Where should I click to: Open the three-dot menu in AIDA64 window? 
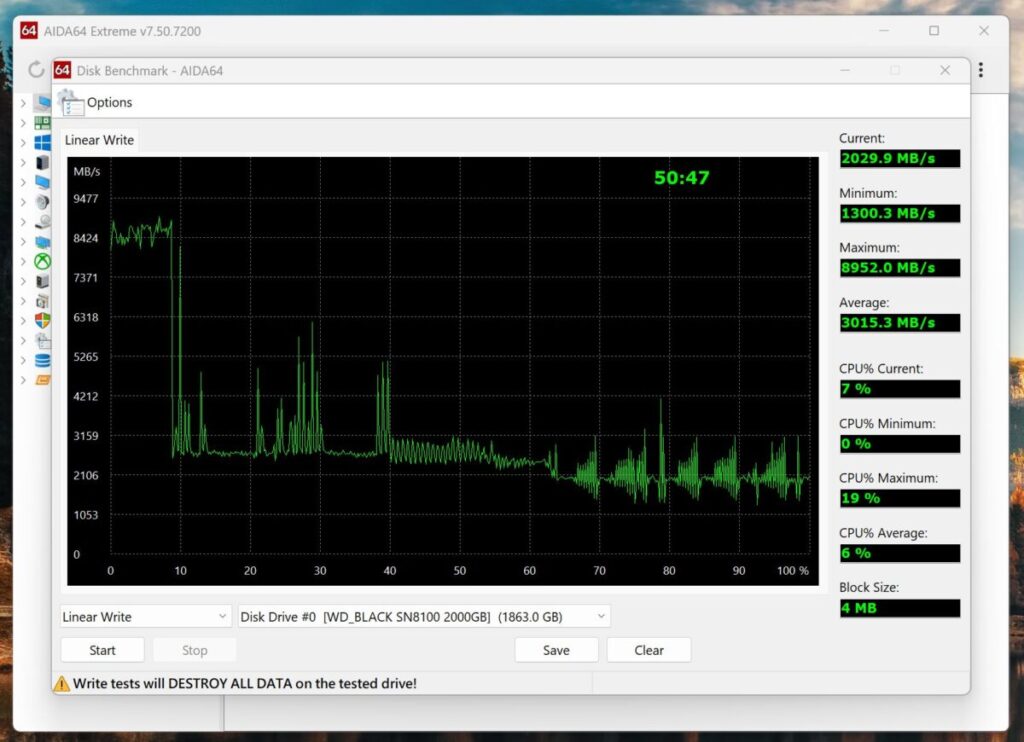(x=980, y=70)
